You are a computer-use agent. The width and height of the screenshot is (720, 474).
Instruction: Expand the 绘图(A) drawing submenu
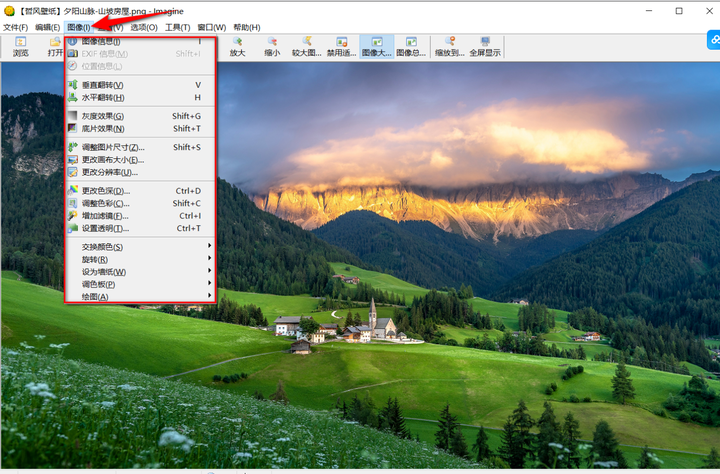pyautogui.click(x=140, y=297)
